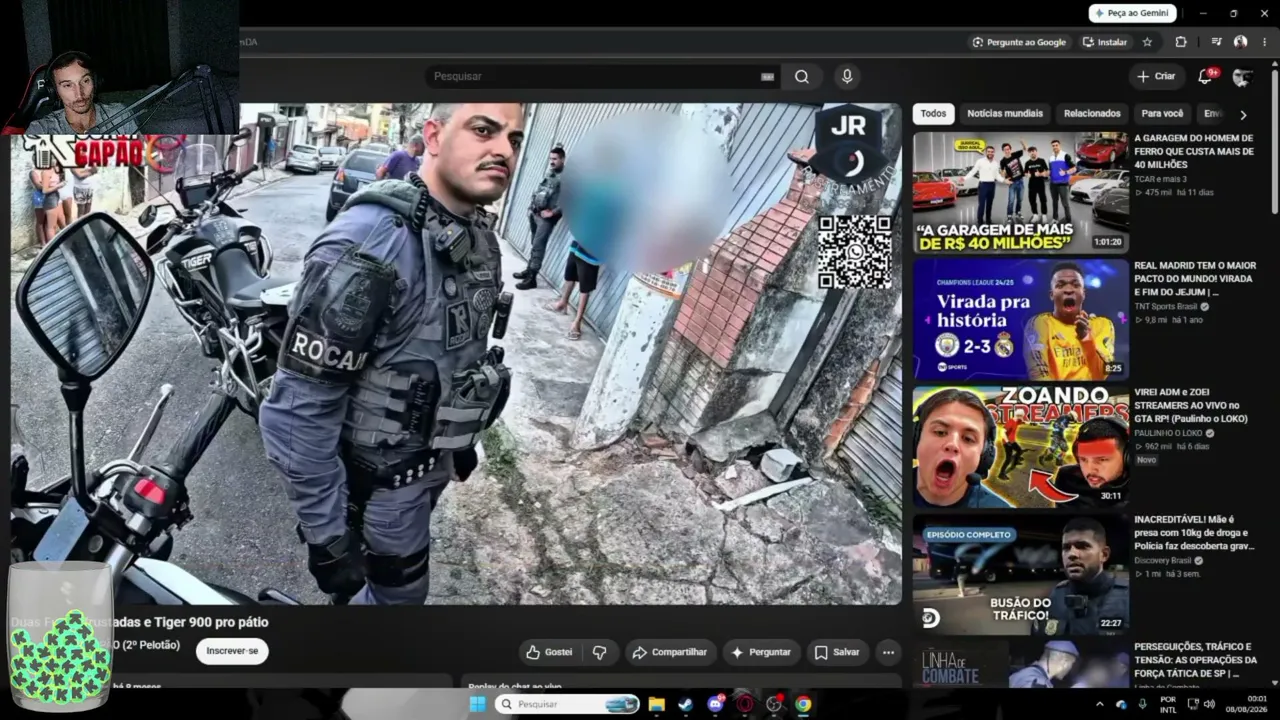Show hidden system tray icons

point(1099,704)
